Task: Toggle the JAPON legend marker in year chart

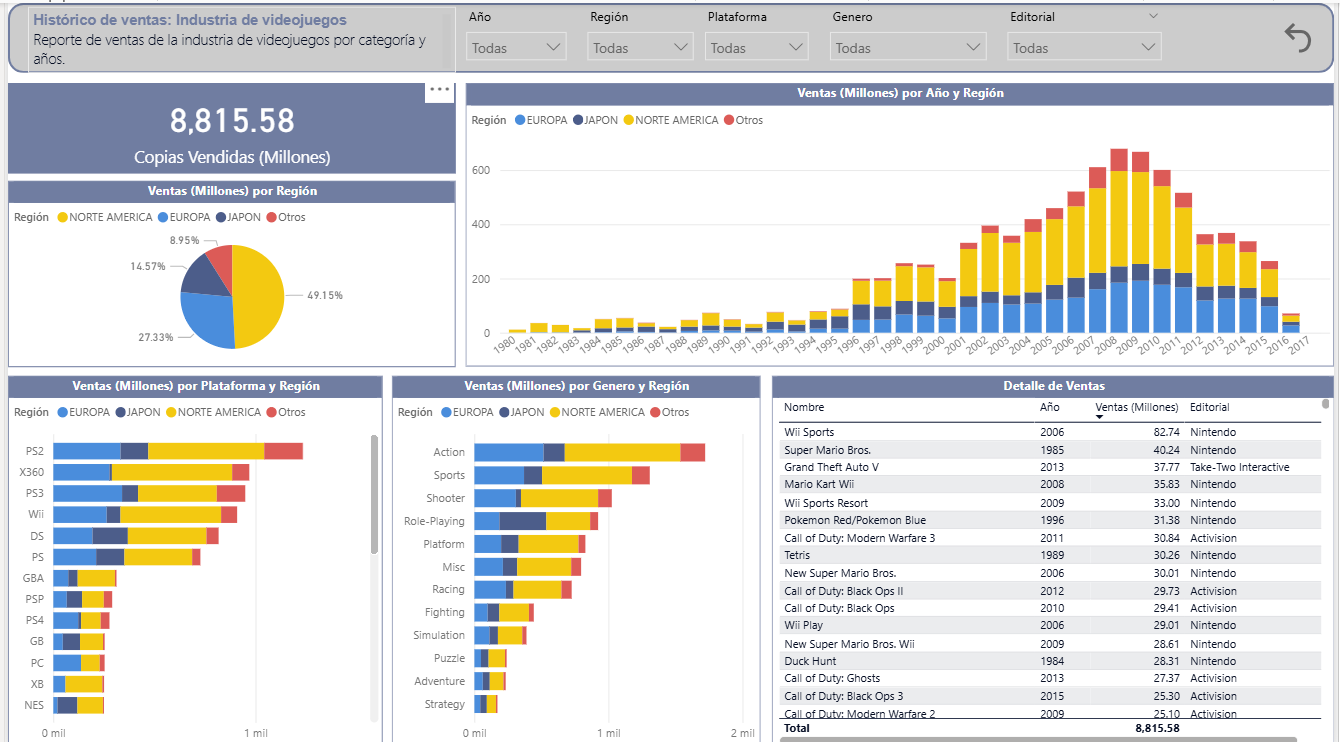Action: [x=578, y=120]
